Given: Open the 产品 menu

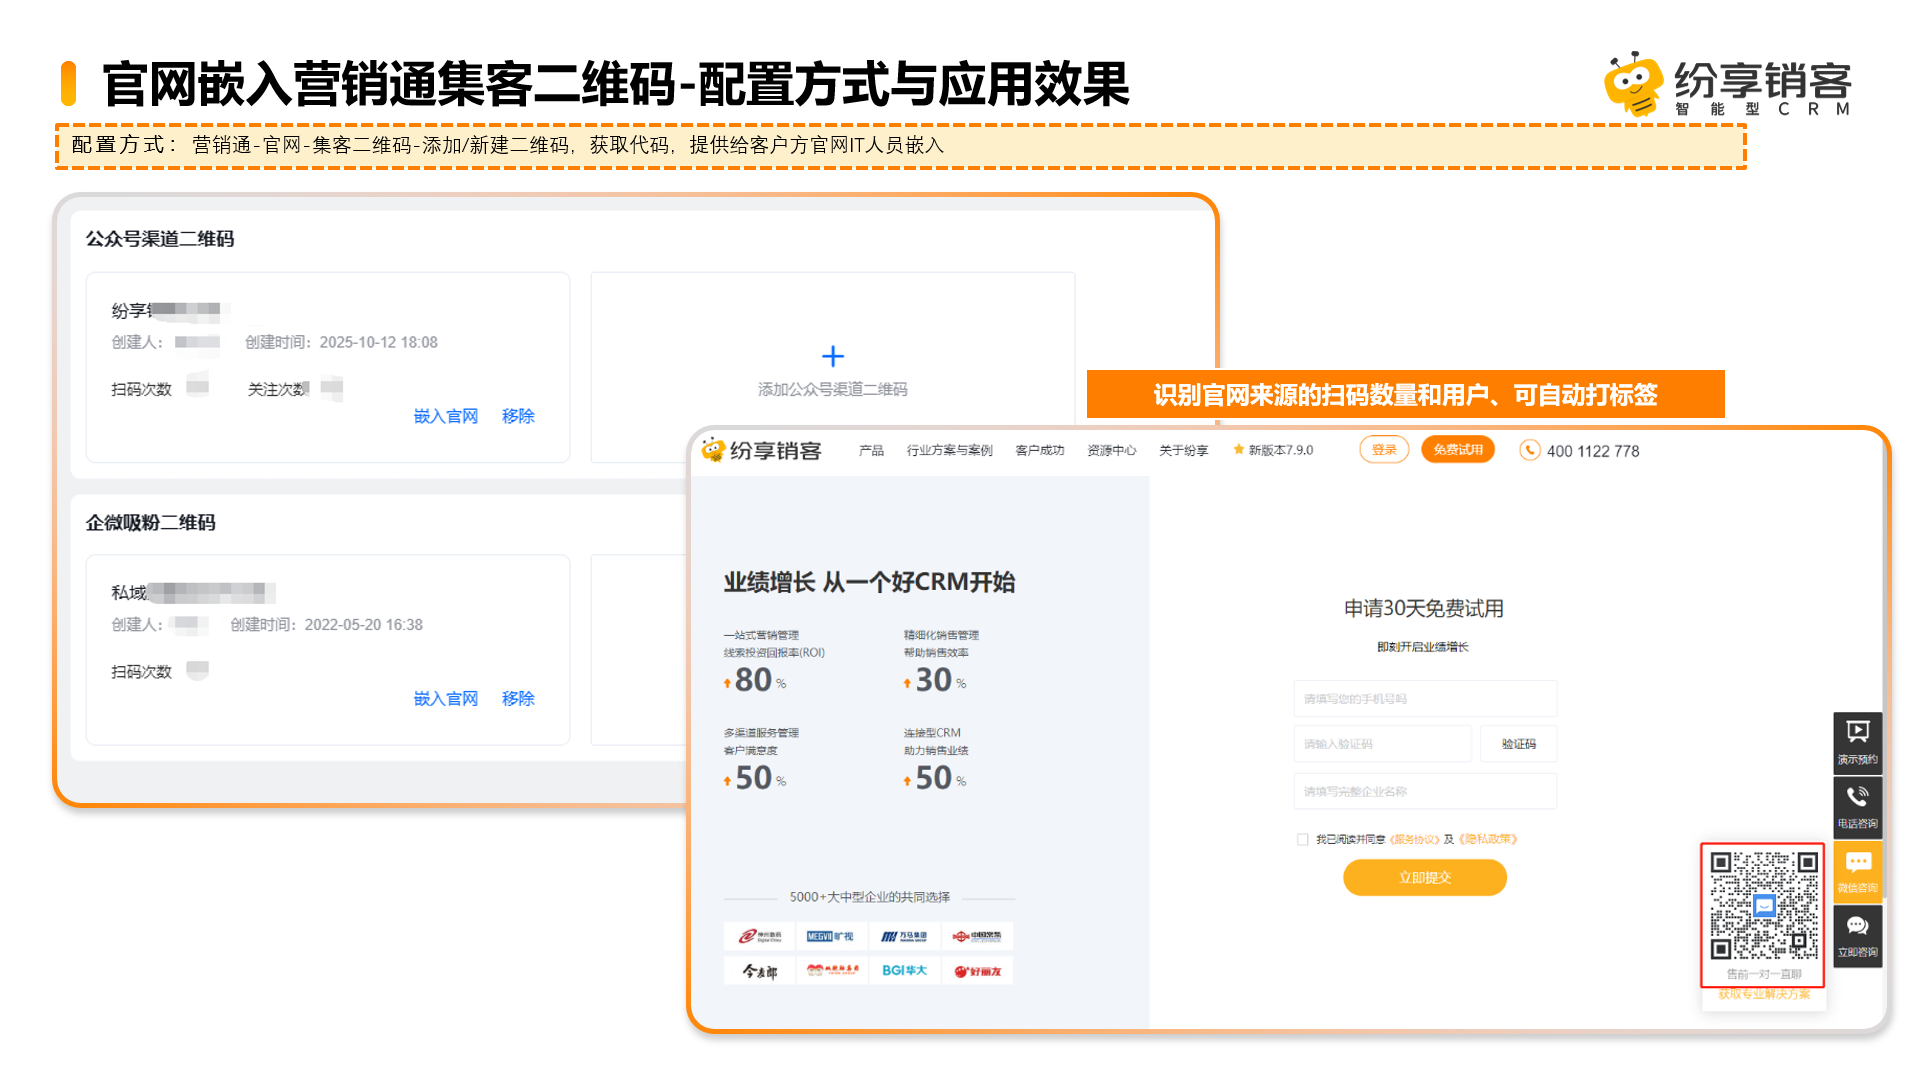Looking at the screenshot, I should click(x=871, y=450).
